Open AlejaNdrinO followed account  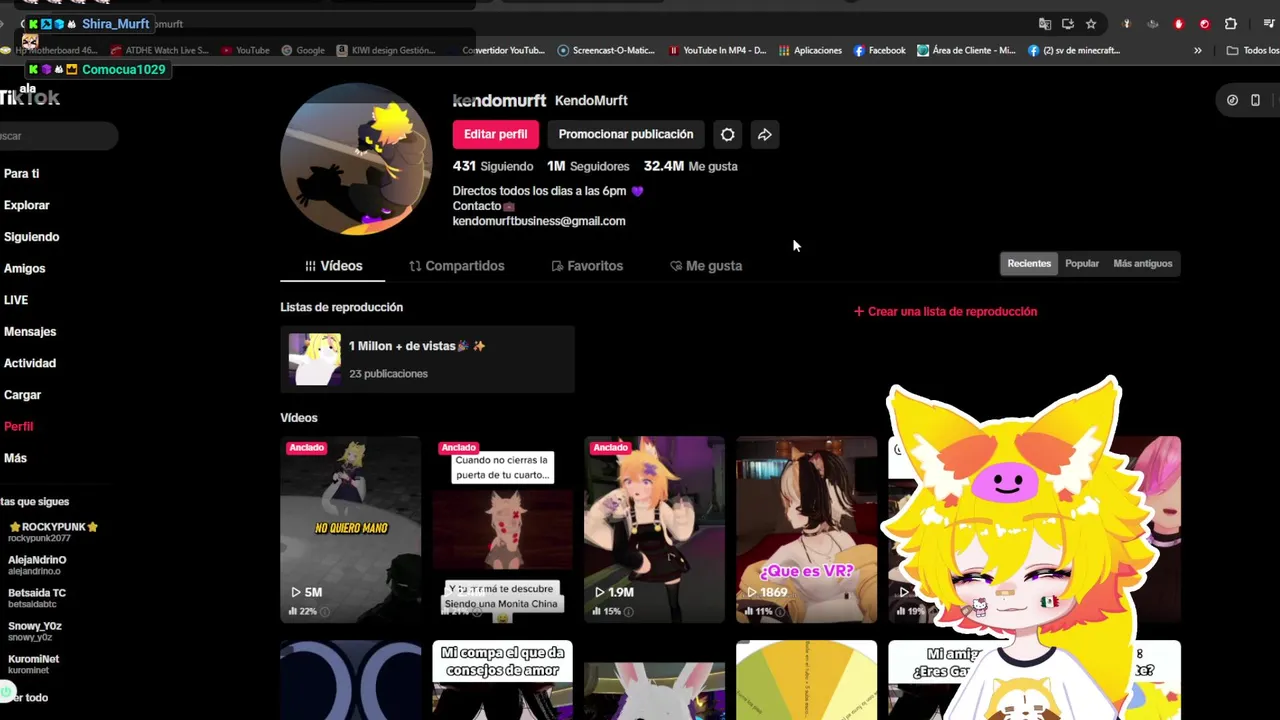(37, 565)
